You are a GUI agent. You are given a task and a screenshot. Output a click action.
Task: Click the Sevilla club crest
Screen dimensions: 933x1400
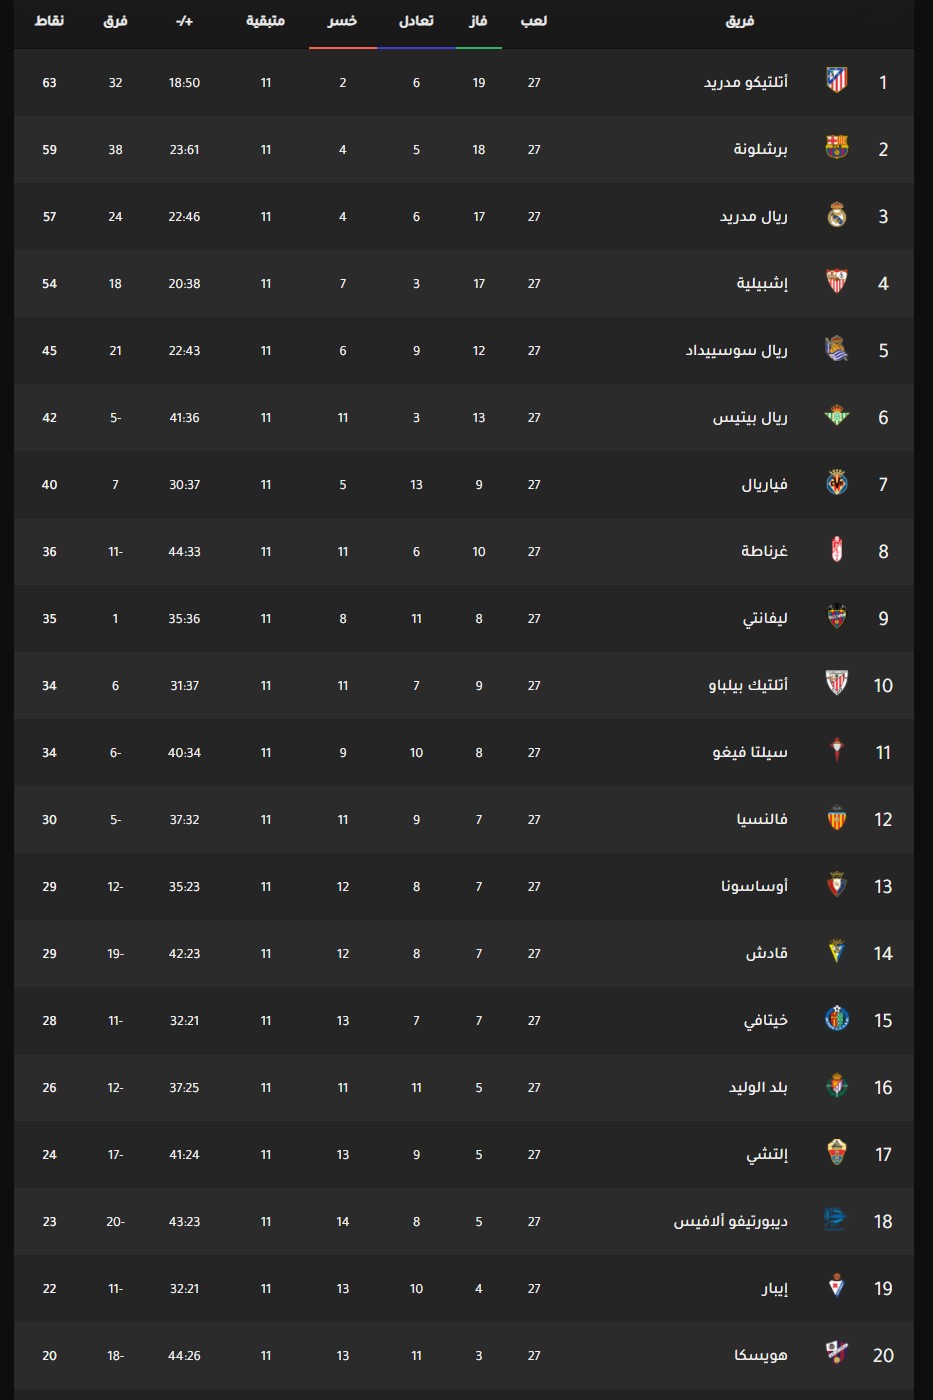[837, 282]
